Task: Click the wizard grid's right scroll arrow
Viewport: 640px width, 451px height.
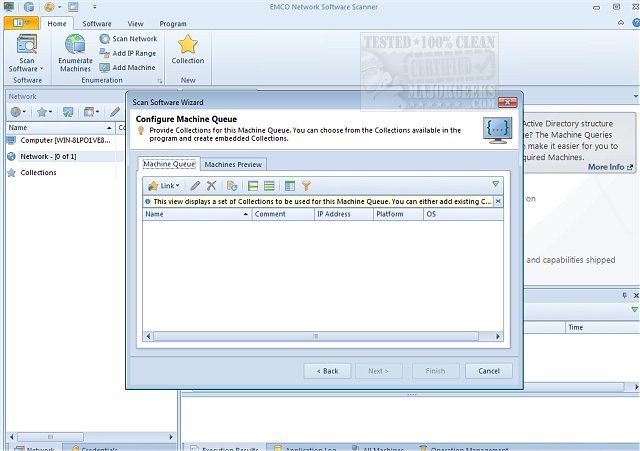Action: point(498,336)
